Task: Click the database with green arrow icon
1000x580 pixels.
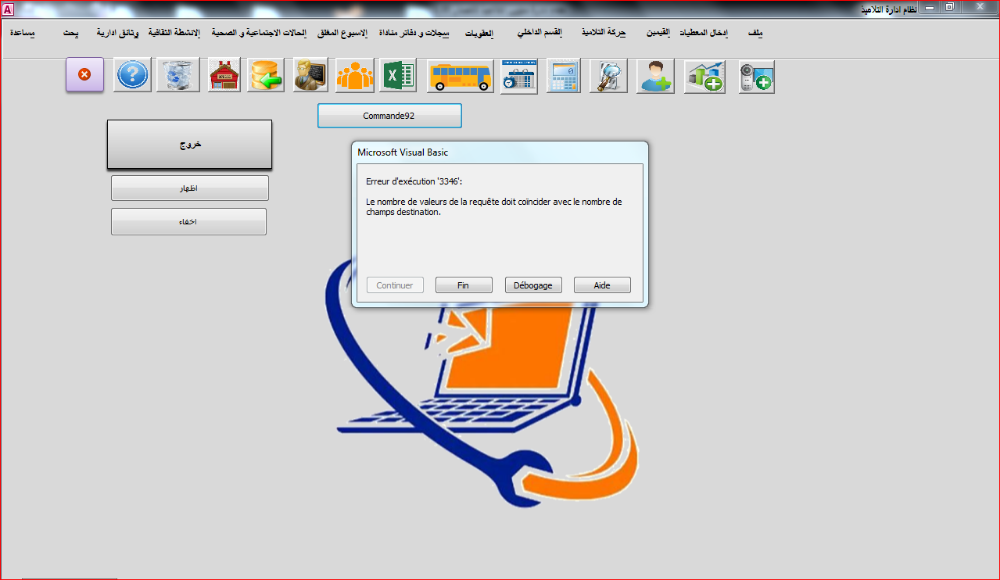Action: (268, 75)
